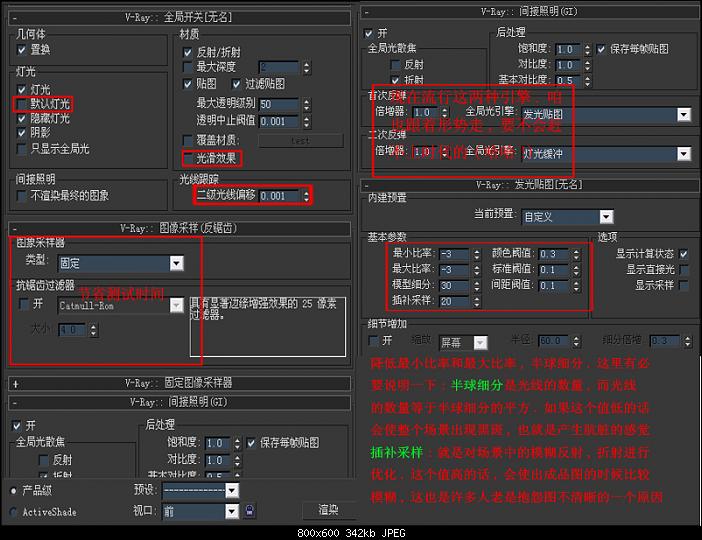
Task: Toggle the 过滤贴图 checkbox
Action: [x=236, y=84]
